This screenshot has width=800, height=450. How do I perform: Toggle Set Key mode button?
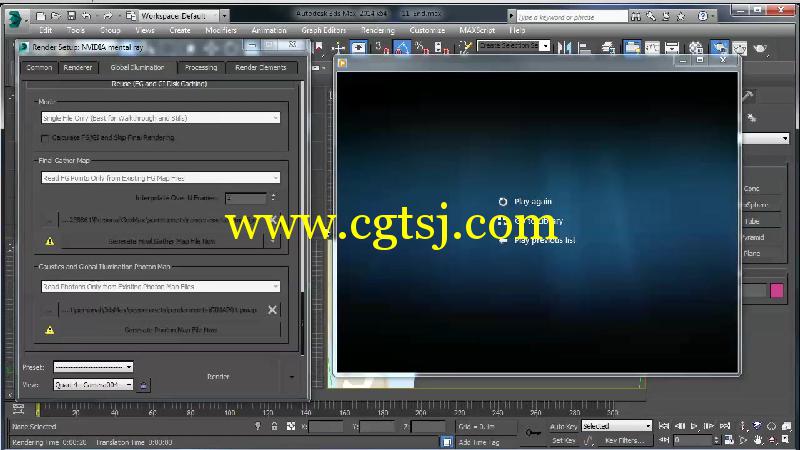point(563,440)
